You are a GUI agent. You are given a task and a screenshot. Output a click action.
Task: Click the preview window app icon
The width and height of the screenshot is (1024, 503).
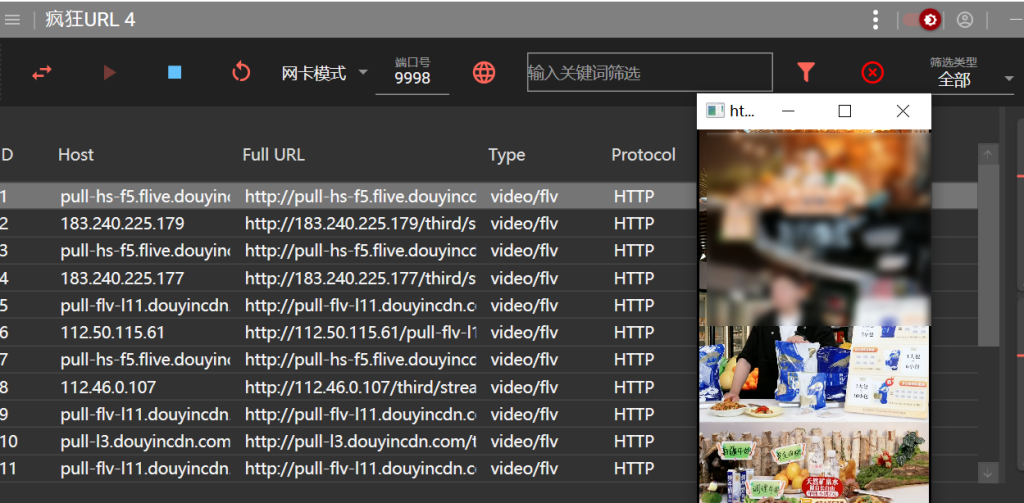[716, 111]
